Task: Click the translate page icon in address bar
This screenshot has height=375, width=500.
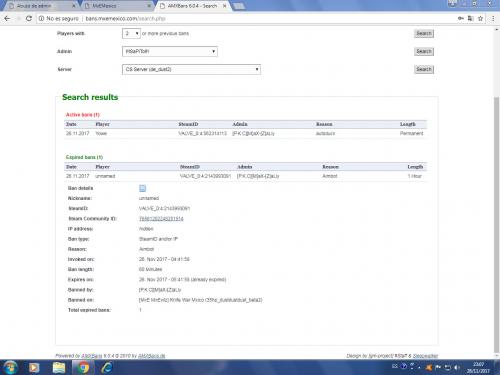Action: 470,18
